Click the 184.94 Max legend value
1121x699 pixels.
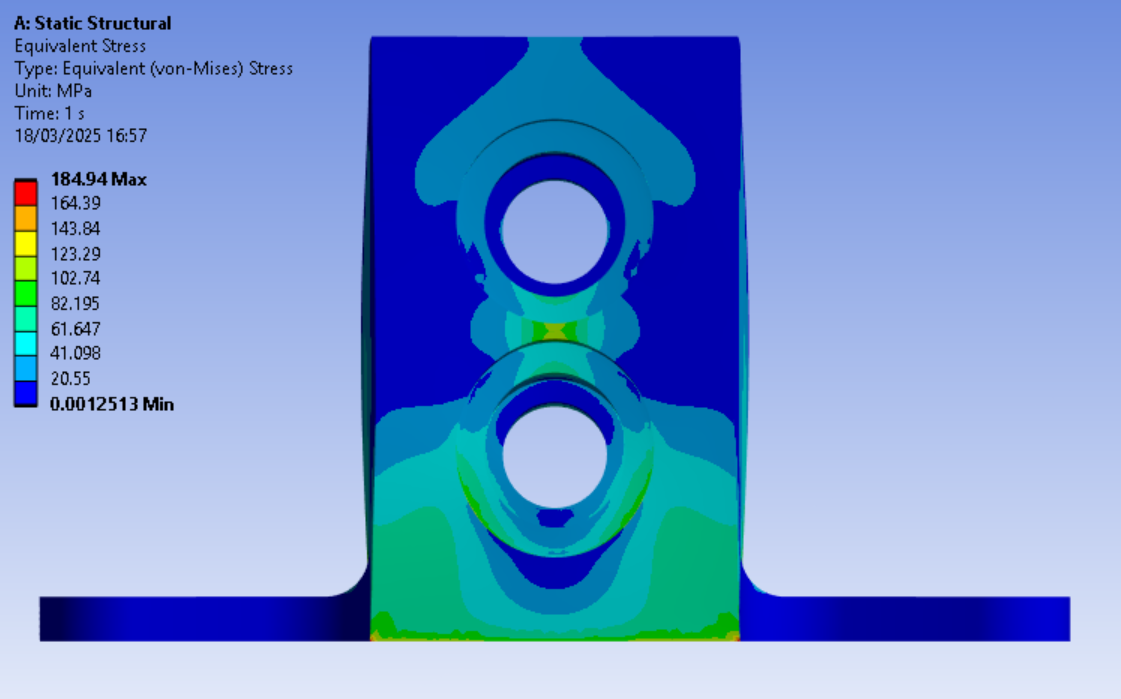click(98, 180)
